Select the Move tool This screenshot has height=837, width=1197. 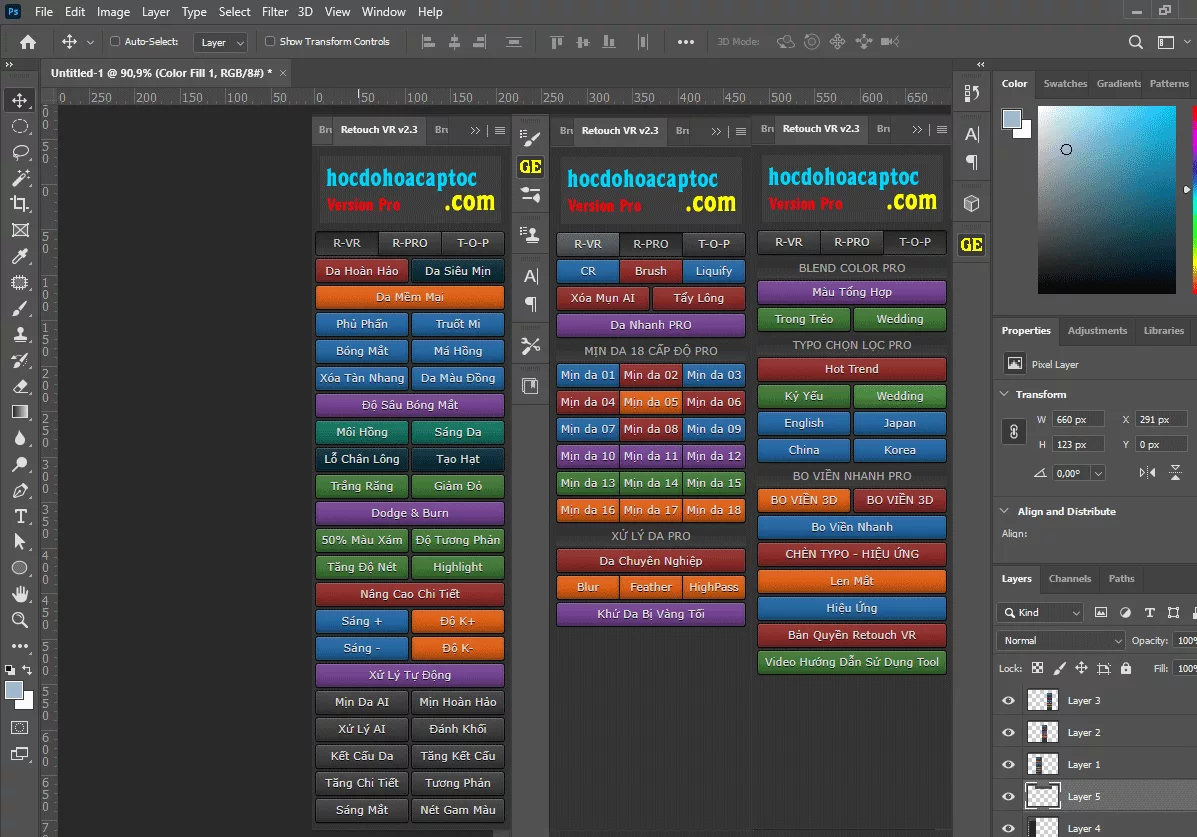pyautogui.click(x=20, y=100)
